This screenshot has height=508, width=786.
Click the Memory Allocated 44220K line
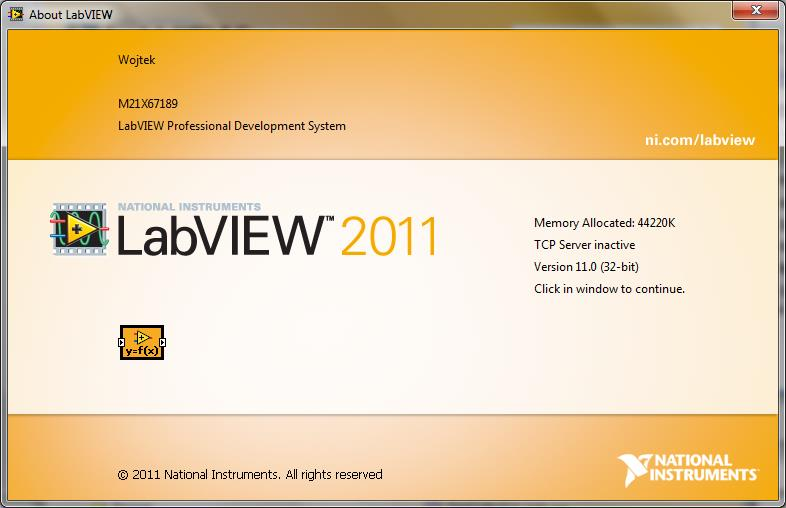pyautogui.click(x=604, y=223)
